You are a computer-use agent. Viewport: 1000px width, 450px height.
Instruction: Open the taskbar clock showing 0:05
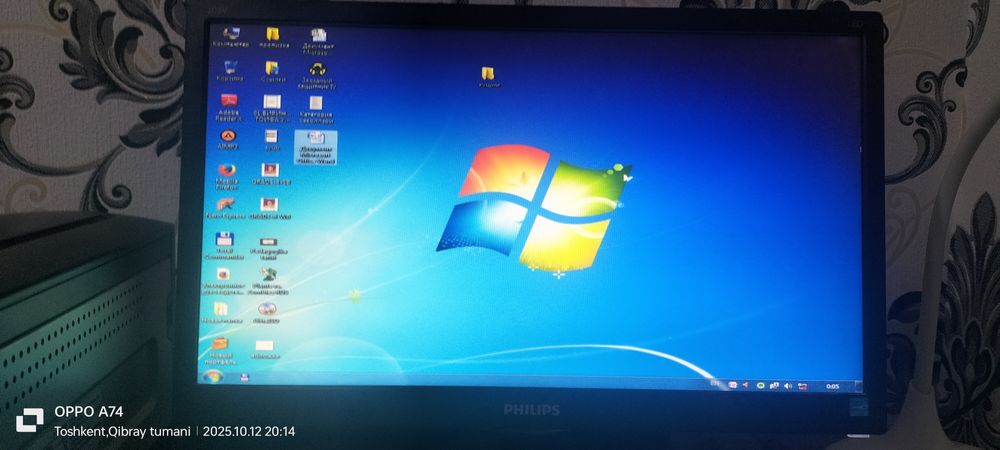tap(832, 387)
